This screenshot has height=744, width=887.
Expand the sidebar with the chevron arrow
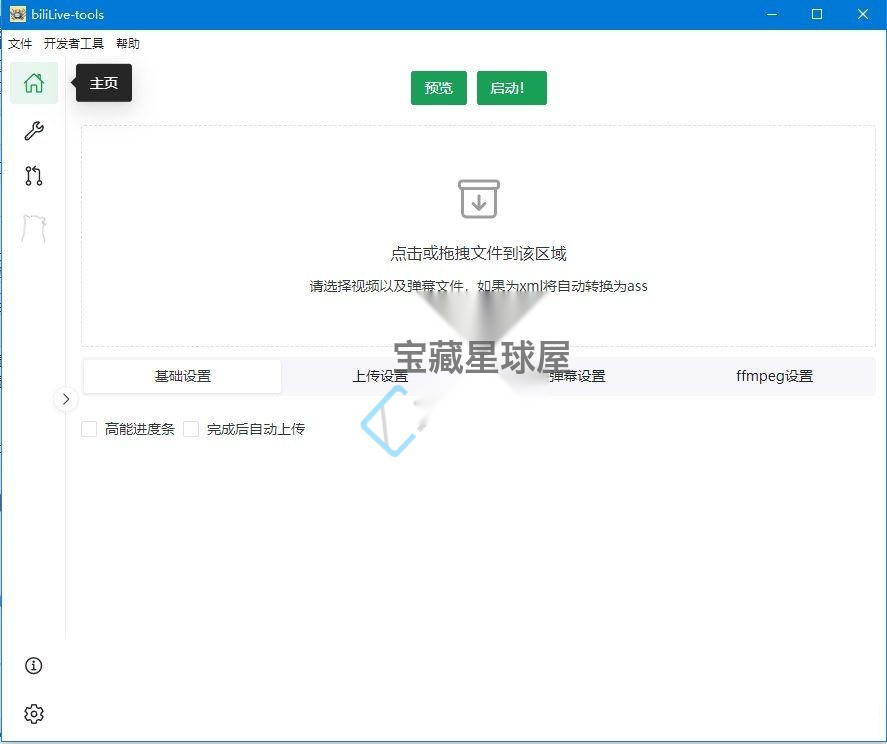[x=66, y=399]
